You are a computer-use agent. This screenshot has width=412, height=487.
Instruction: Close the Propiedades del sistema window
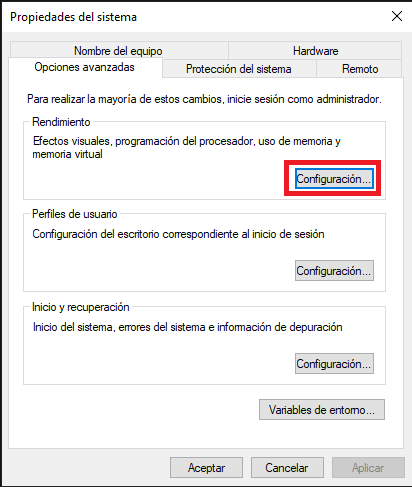[x=397, y=16]
